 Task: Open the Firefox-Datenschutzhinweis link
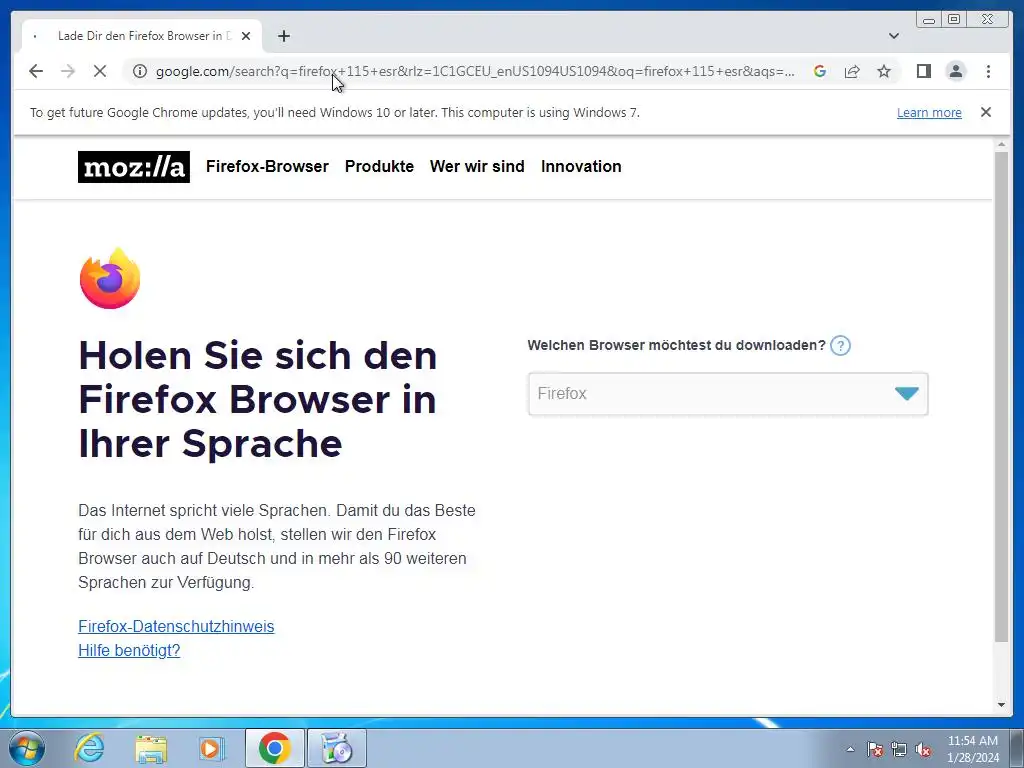click(176, 626)
